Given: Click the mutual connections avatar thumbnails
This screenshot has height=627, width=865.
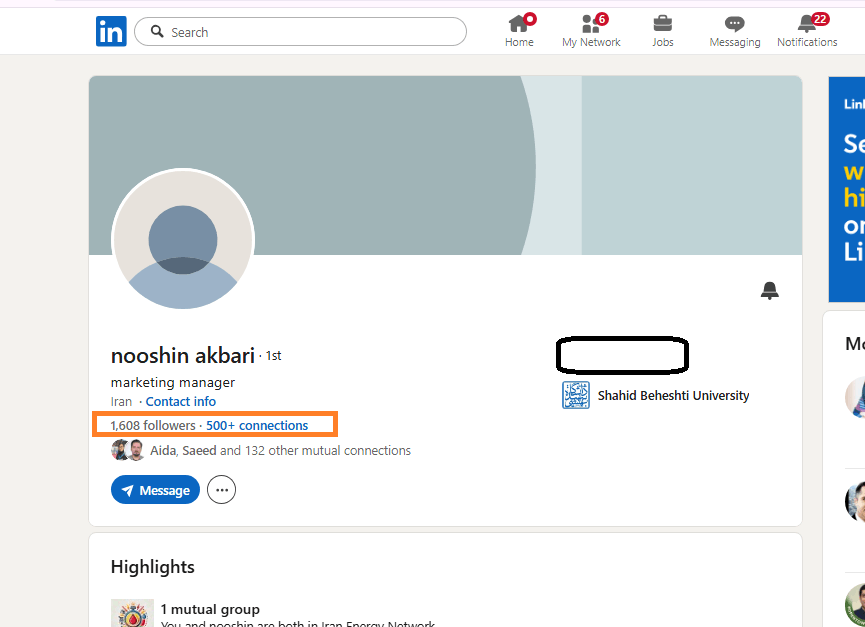Looking at the screenshot, I should [x=127, y=451].
